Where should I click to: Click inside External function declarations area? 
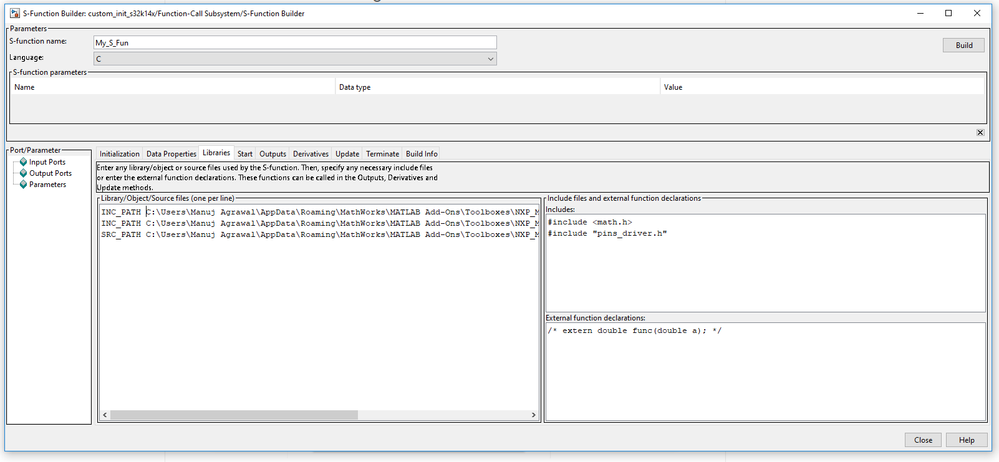[765, 372]
